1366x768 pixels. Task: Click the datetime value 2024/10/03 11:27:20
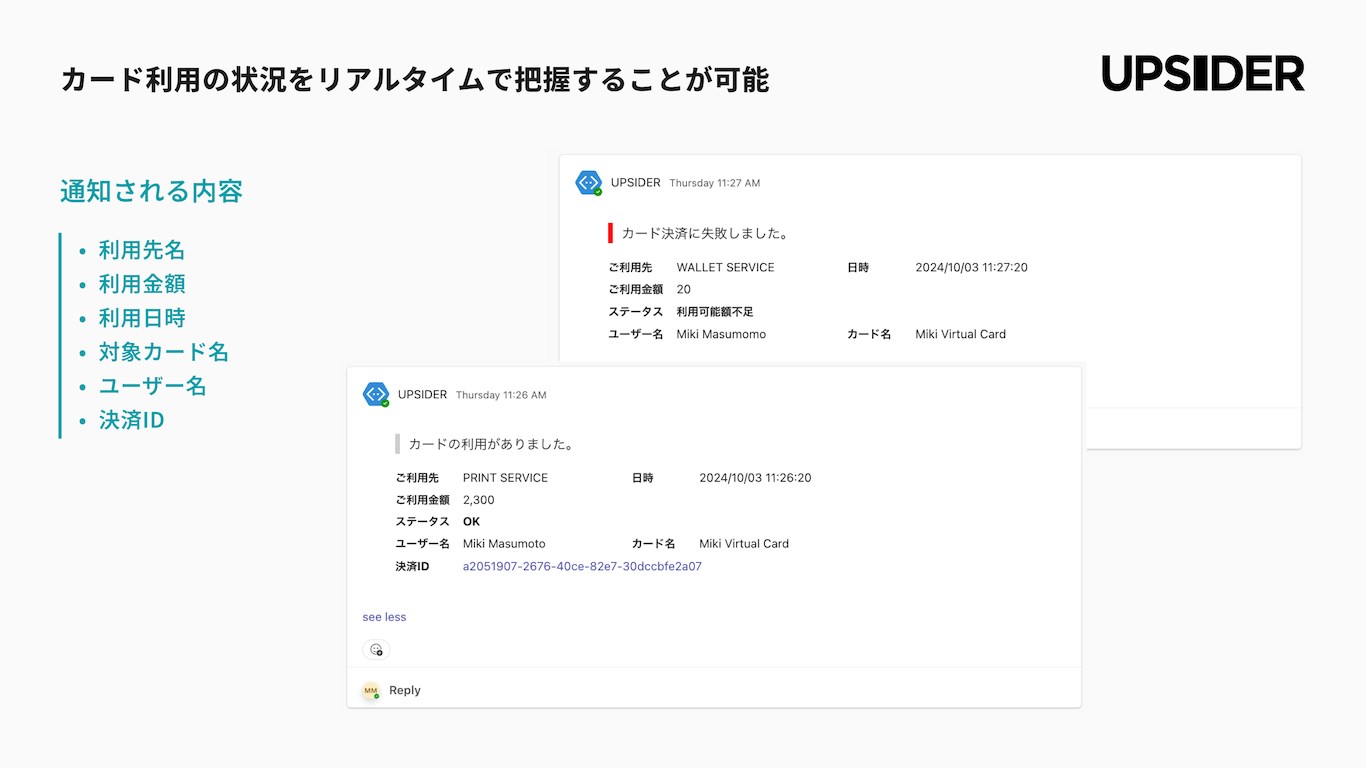tap(972, 268)
